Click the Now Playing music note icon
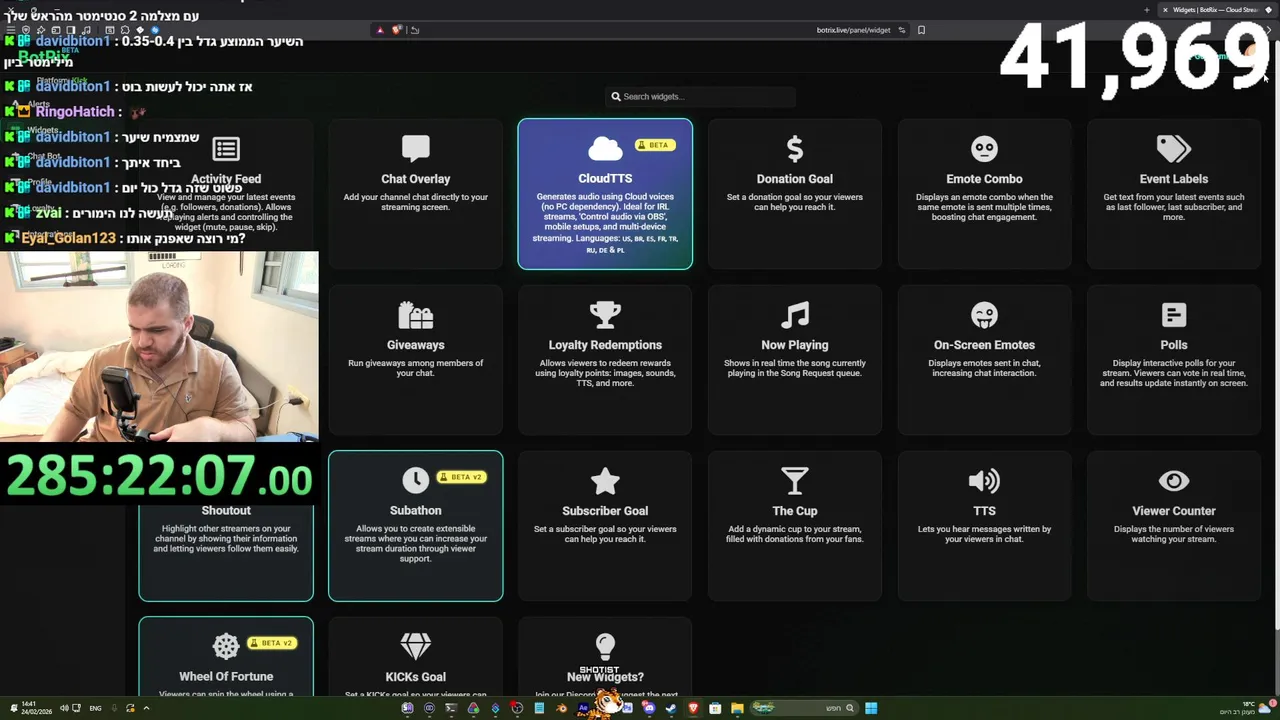This screenshot has width=1280, height=720. tap(795, 315)
